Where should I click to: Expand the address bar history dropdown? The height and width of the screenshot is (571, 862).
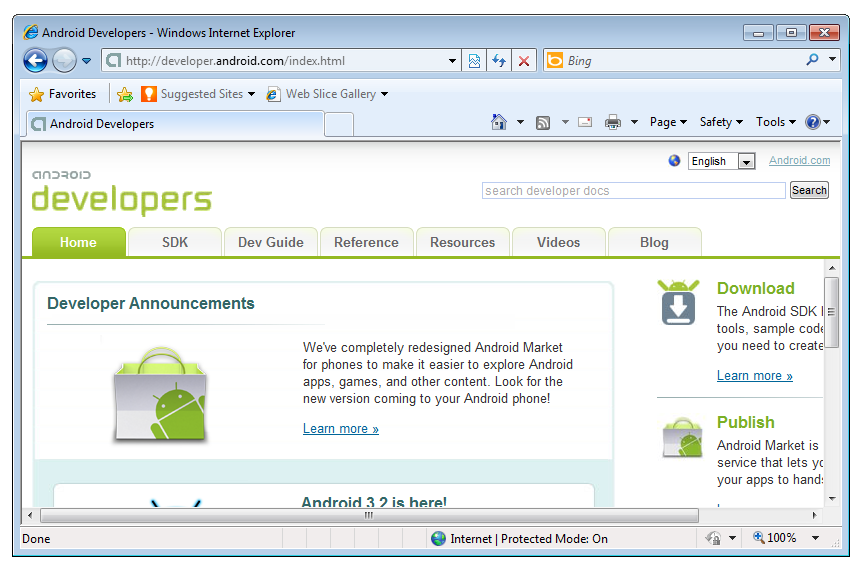(x=452, y=60)
